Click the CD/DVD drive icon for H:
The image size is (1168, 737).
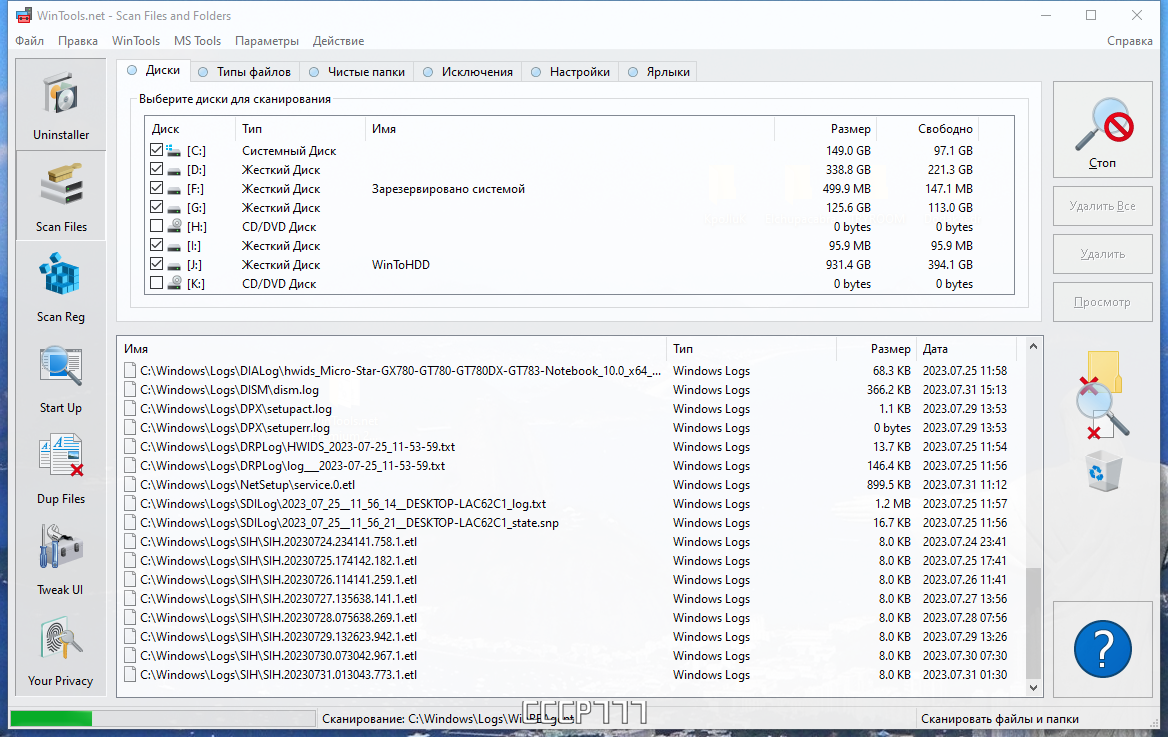[174, 227]
